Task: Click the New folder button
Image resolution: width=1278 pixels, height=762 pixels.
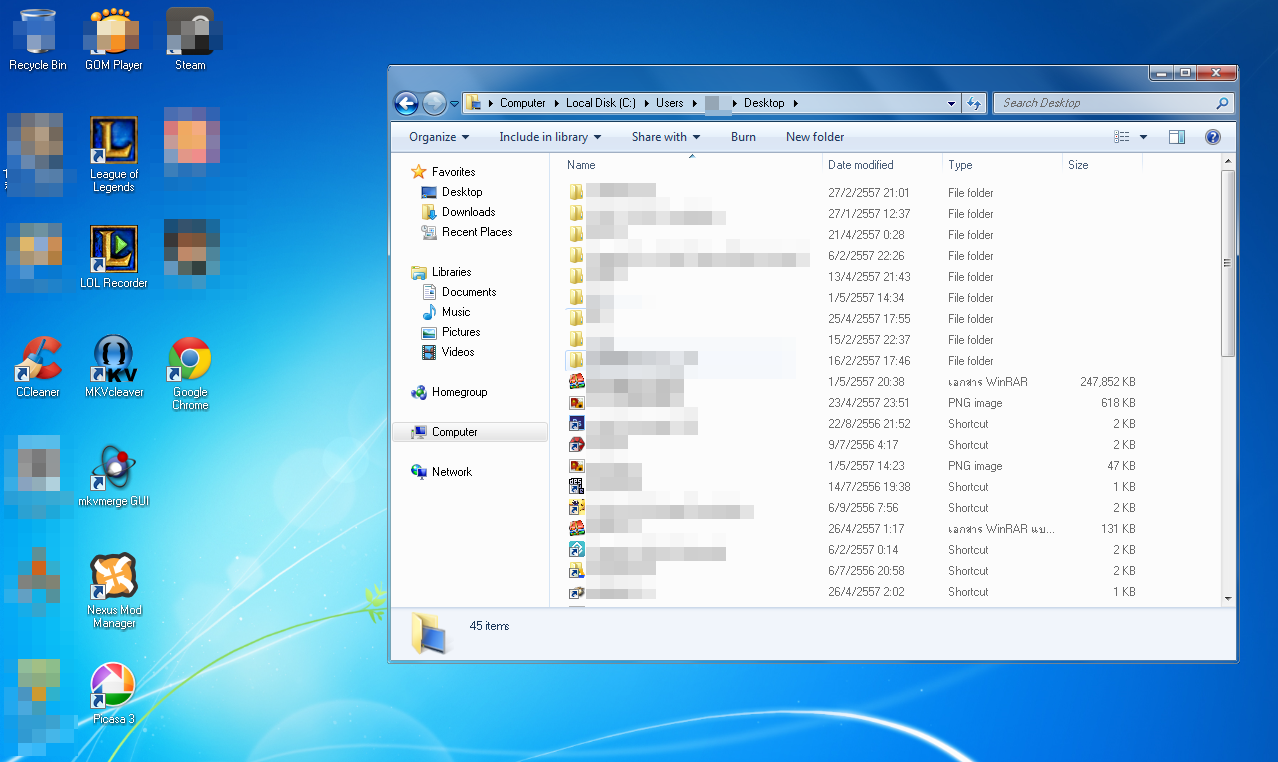Action: pos(815,137)
